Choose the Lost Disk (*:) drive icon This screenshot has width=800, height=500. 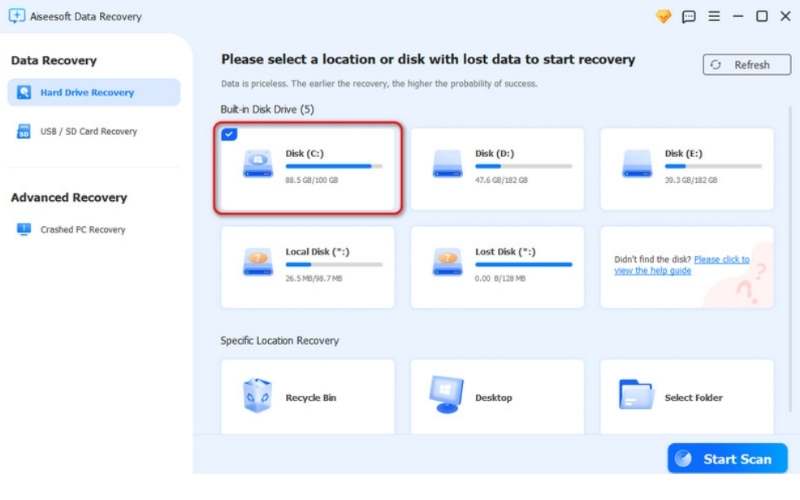[x=447, y=262]
